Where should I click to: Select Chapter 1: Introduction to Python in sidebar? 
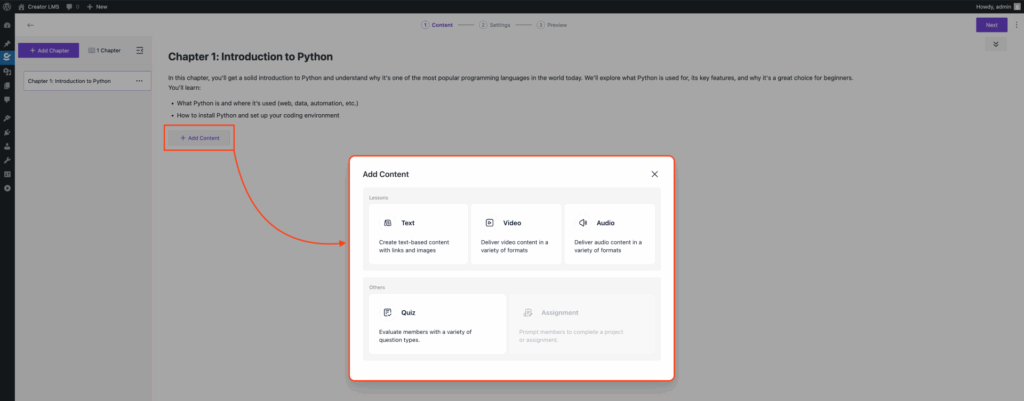(x=69, y=81)
